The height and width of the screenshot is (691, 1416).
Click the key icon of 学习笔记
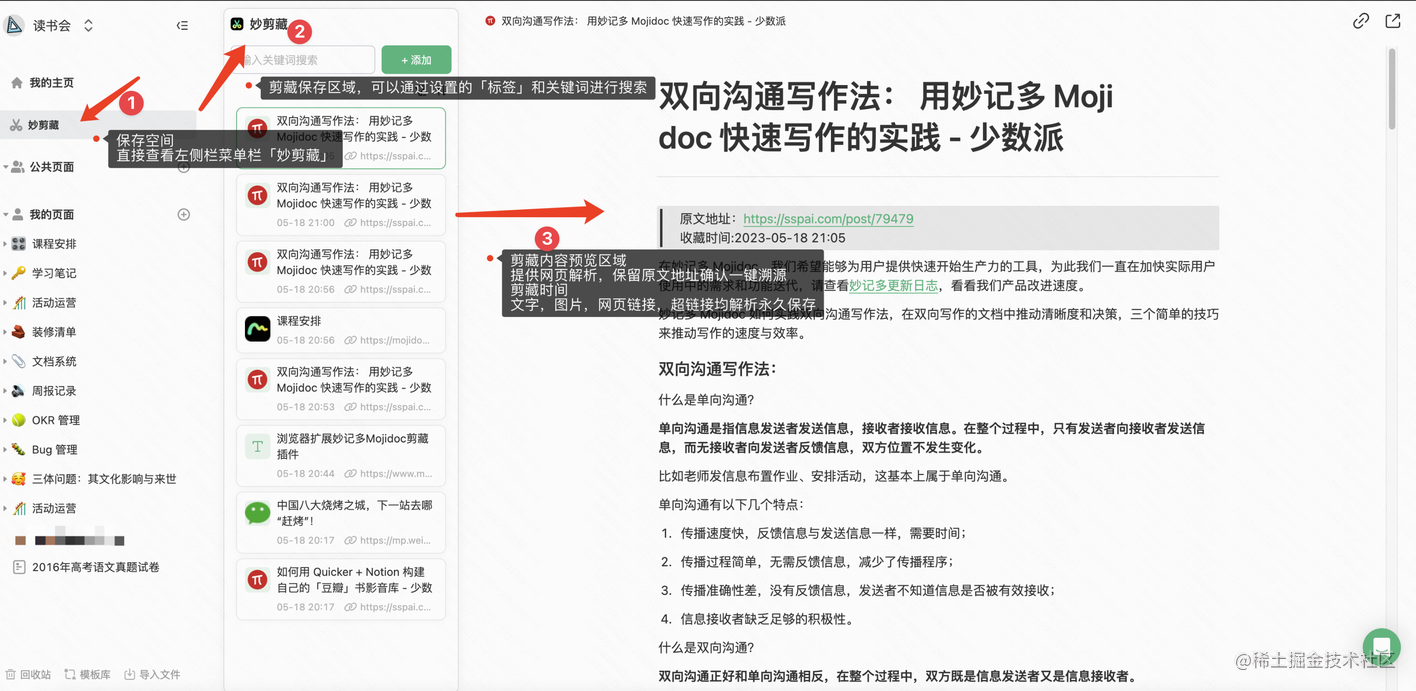(x=18, y=273)
